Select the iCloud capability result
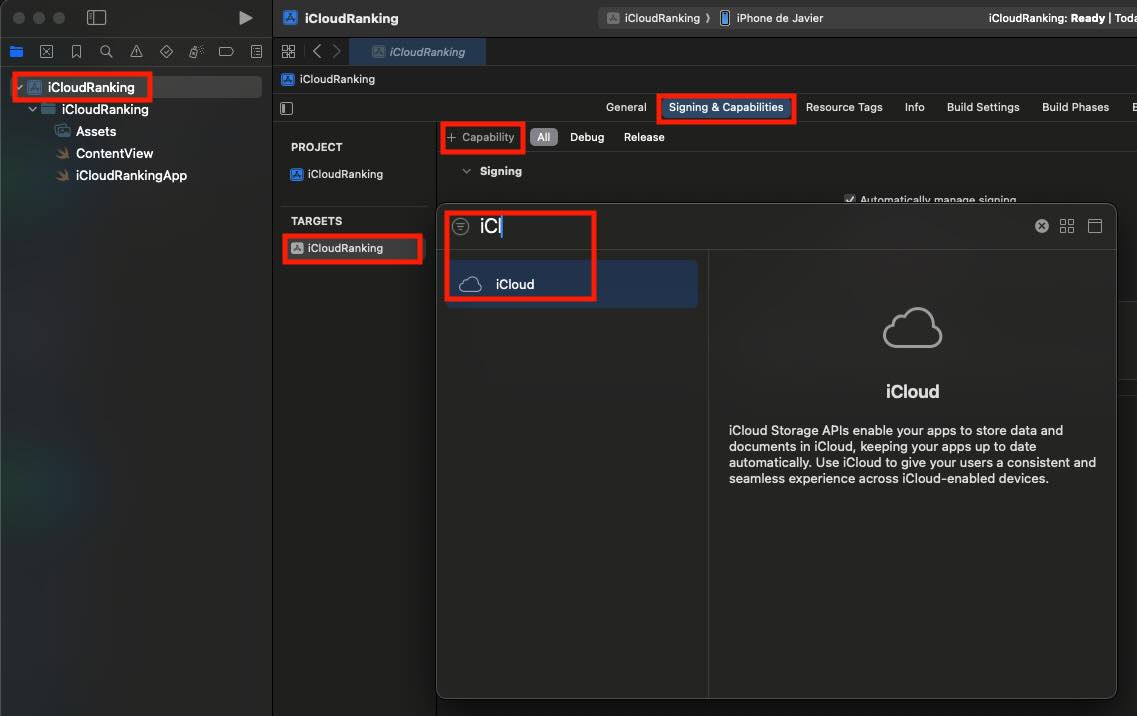1137x716 pixels. (571, 284)
